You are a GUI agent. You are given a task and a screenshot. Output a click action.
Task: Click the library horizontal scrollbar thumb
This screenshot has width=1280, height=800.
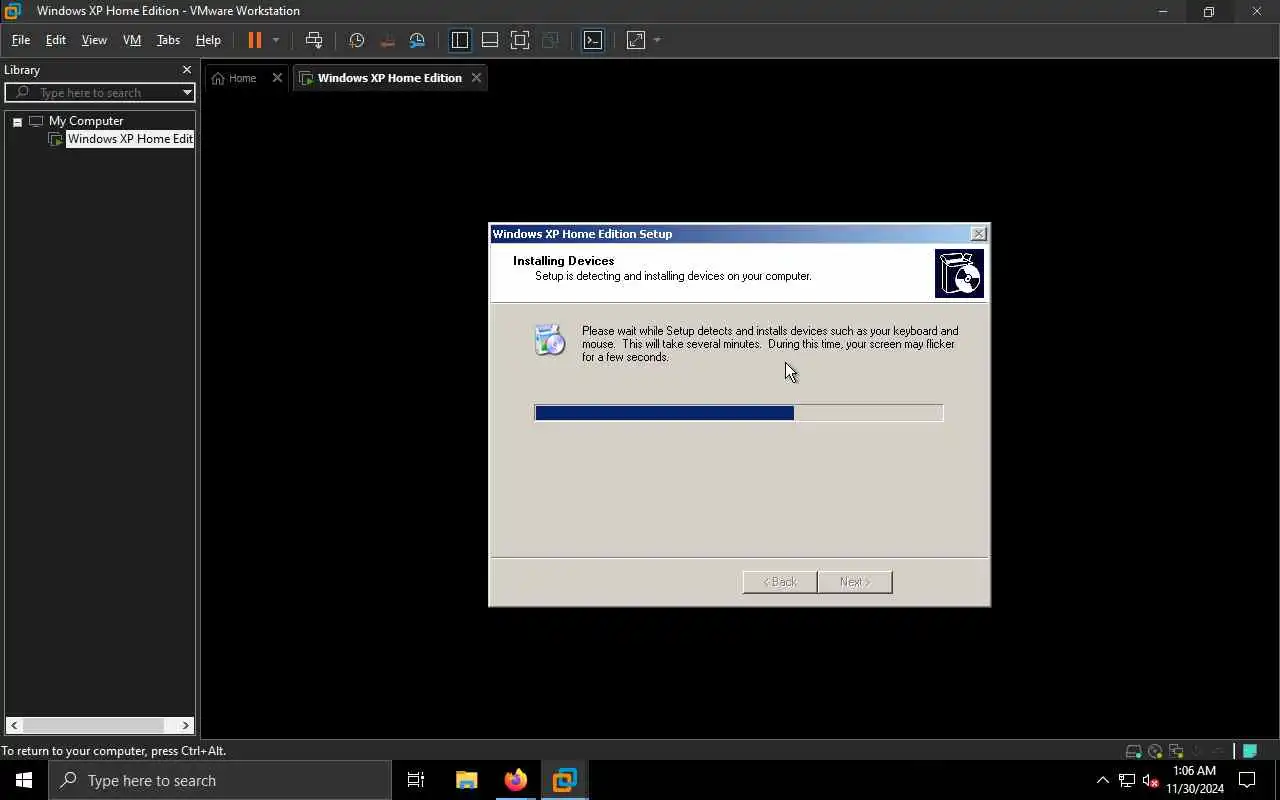pyautogui.click(x=94, y=725)
